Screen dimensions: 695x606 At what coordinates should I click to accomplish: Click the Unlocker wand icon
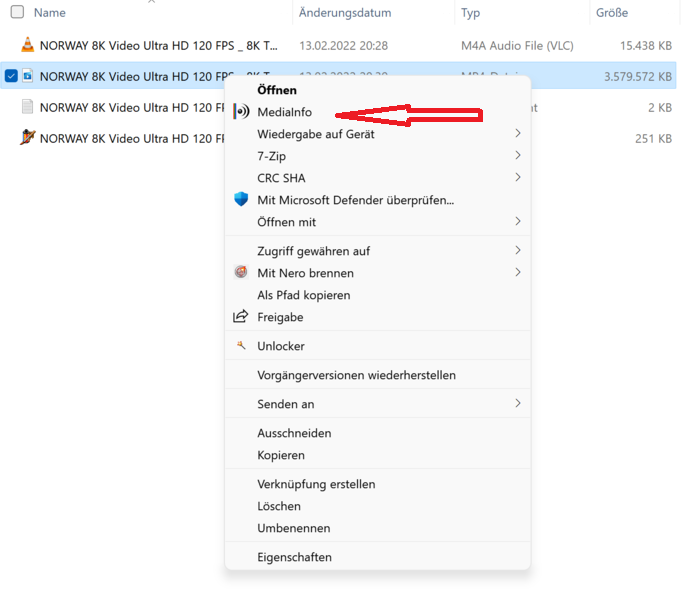[x=240, y=346]
